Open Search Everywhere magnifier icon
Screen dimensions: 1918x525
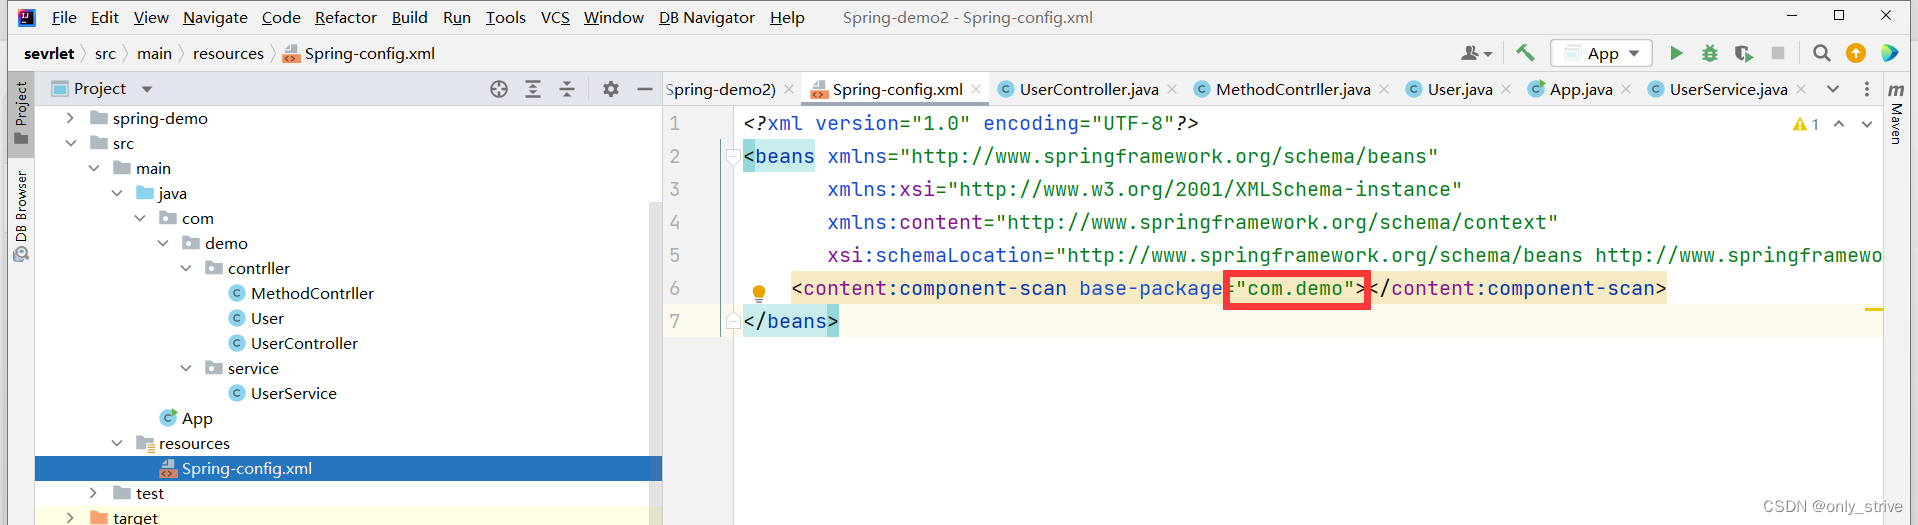coord(1822,53)
